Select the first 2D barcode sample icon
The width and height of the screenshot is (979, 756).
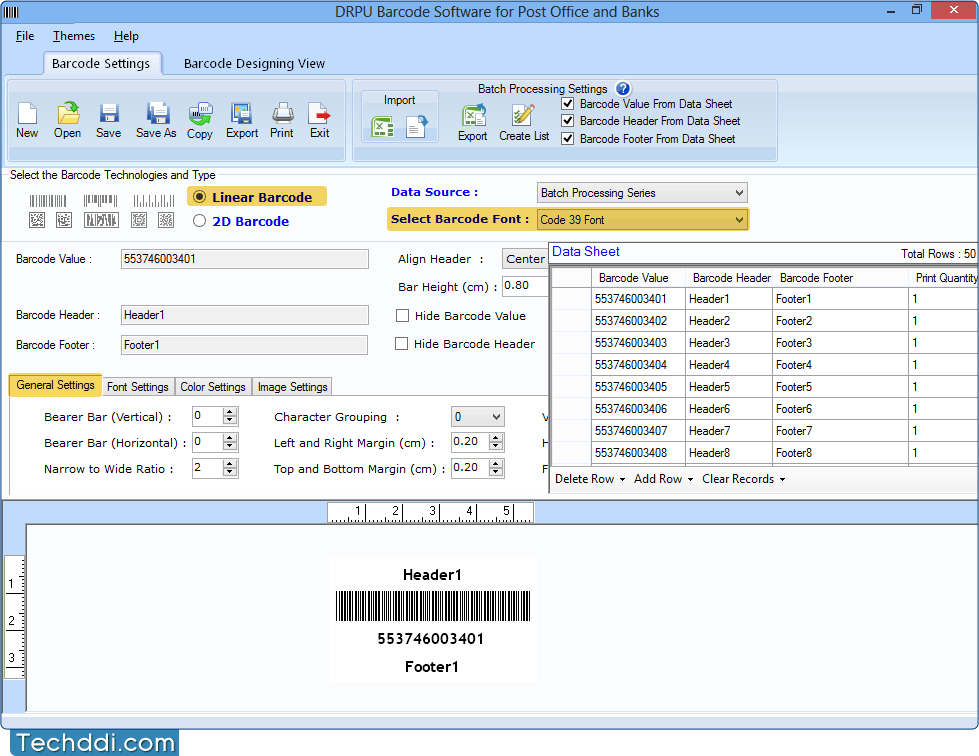(37, 220)
